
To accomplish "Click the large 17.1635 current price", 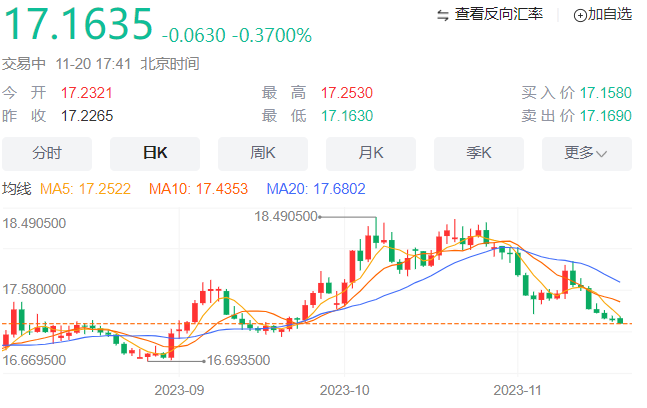I will click(78, 24).
